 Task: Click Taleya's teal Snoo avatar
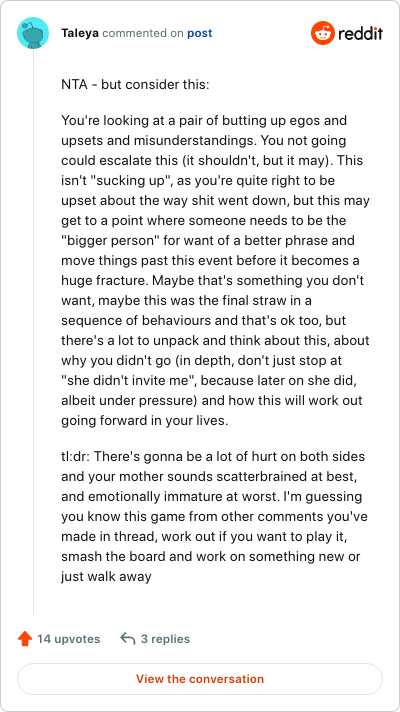pyautogui.click(x=33, y=33)
